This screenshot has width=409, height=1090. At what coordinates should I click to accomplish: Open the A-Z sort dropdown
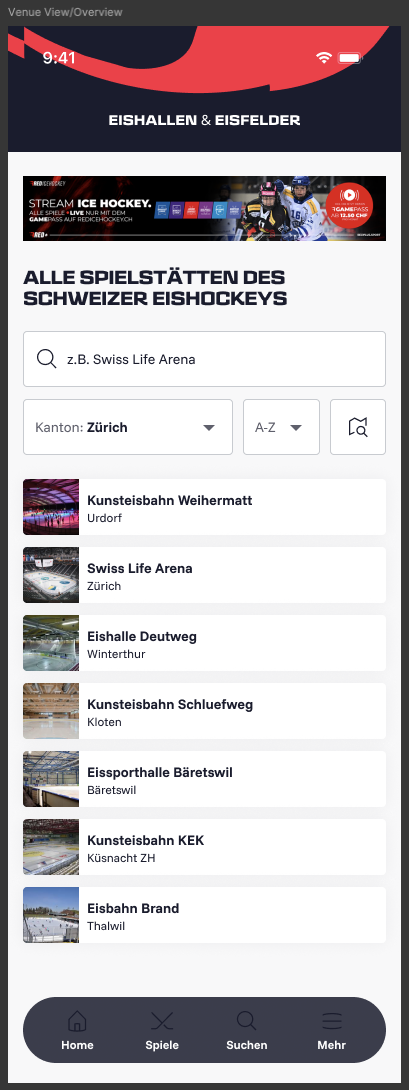coord(281,427)
